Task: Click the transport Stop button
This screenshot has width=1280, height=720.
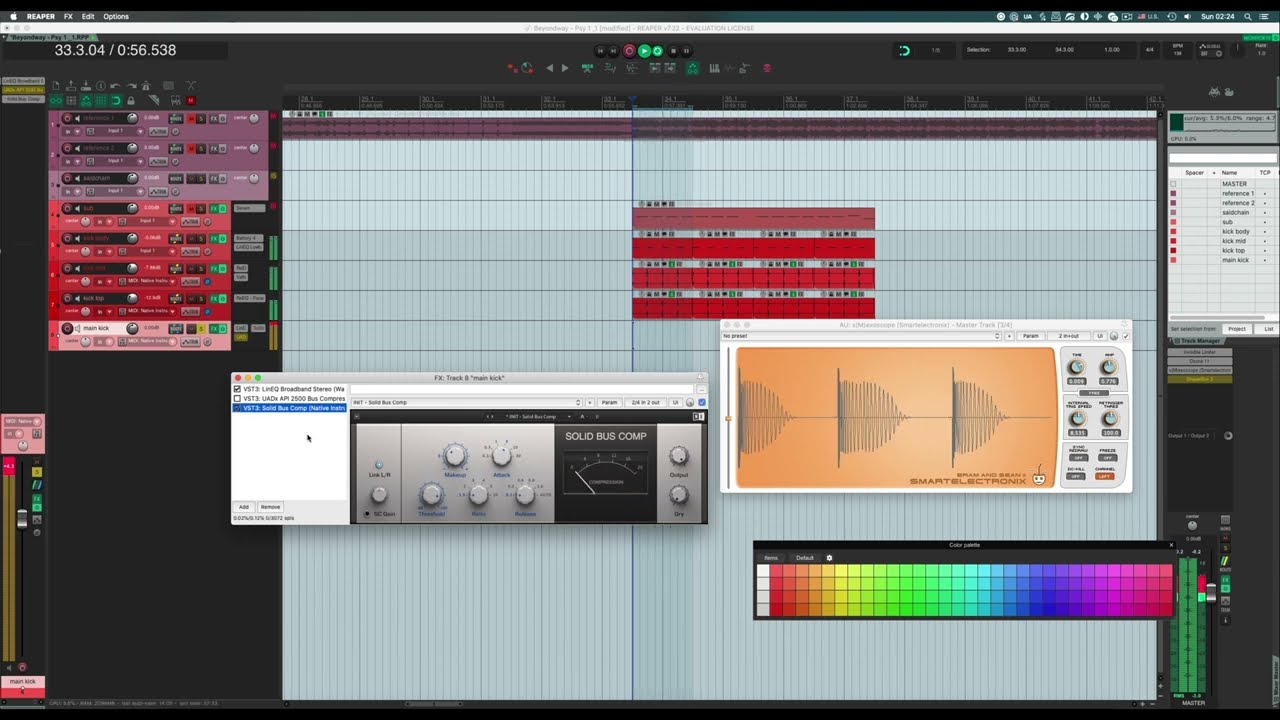Action: [673, 51]
